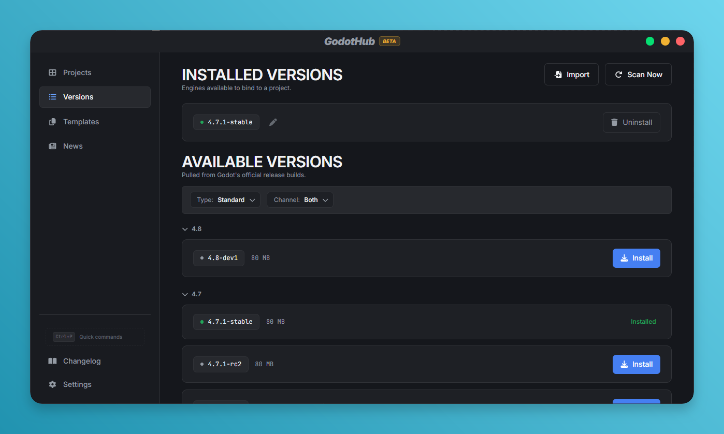The image size is (724, 434).
Task: Select the Versions list icon
Action: click(x=53, y=97)
